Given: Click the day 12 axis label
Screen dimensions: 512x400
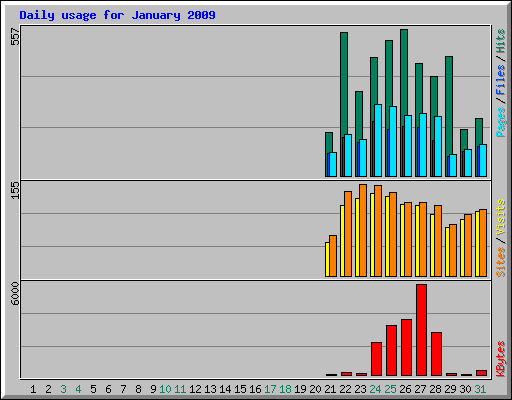Looking at the screenshot, I should coord(195,389).
